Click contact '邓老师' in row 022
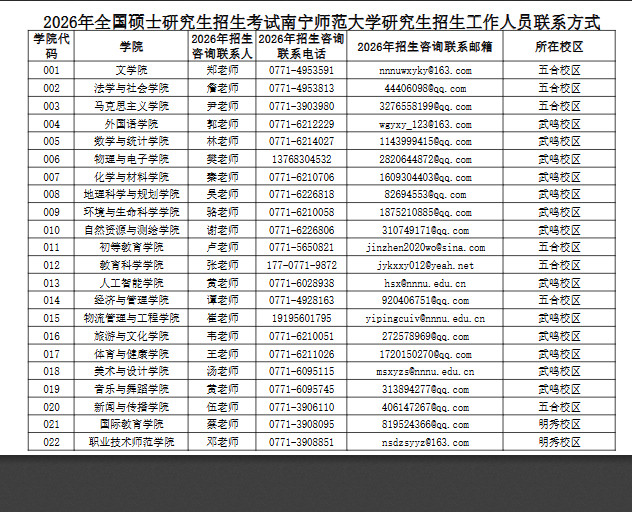This screenshot has height=512, width=632. click(x=222, y=442)
